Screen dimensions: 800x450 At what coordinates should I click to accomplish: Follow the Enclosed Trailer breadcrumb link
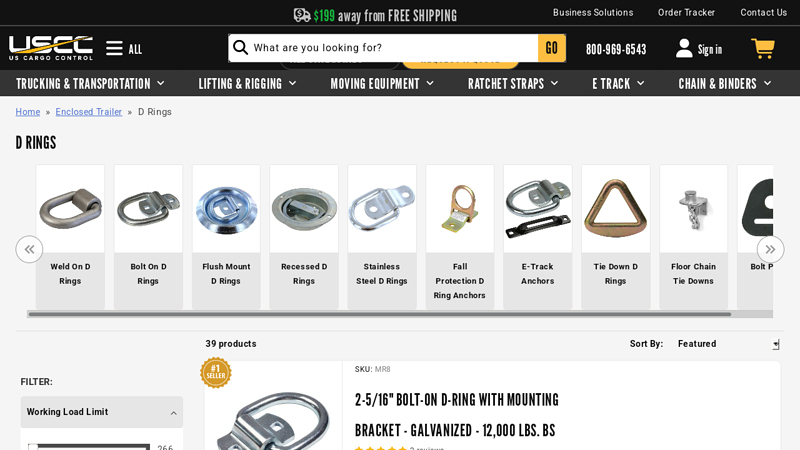pyautogui.click(x=89, y=112)
